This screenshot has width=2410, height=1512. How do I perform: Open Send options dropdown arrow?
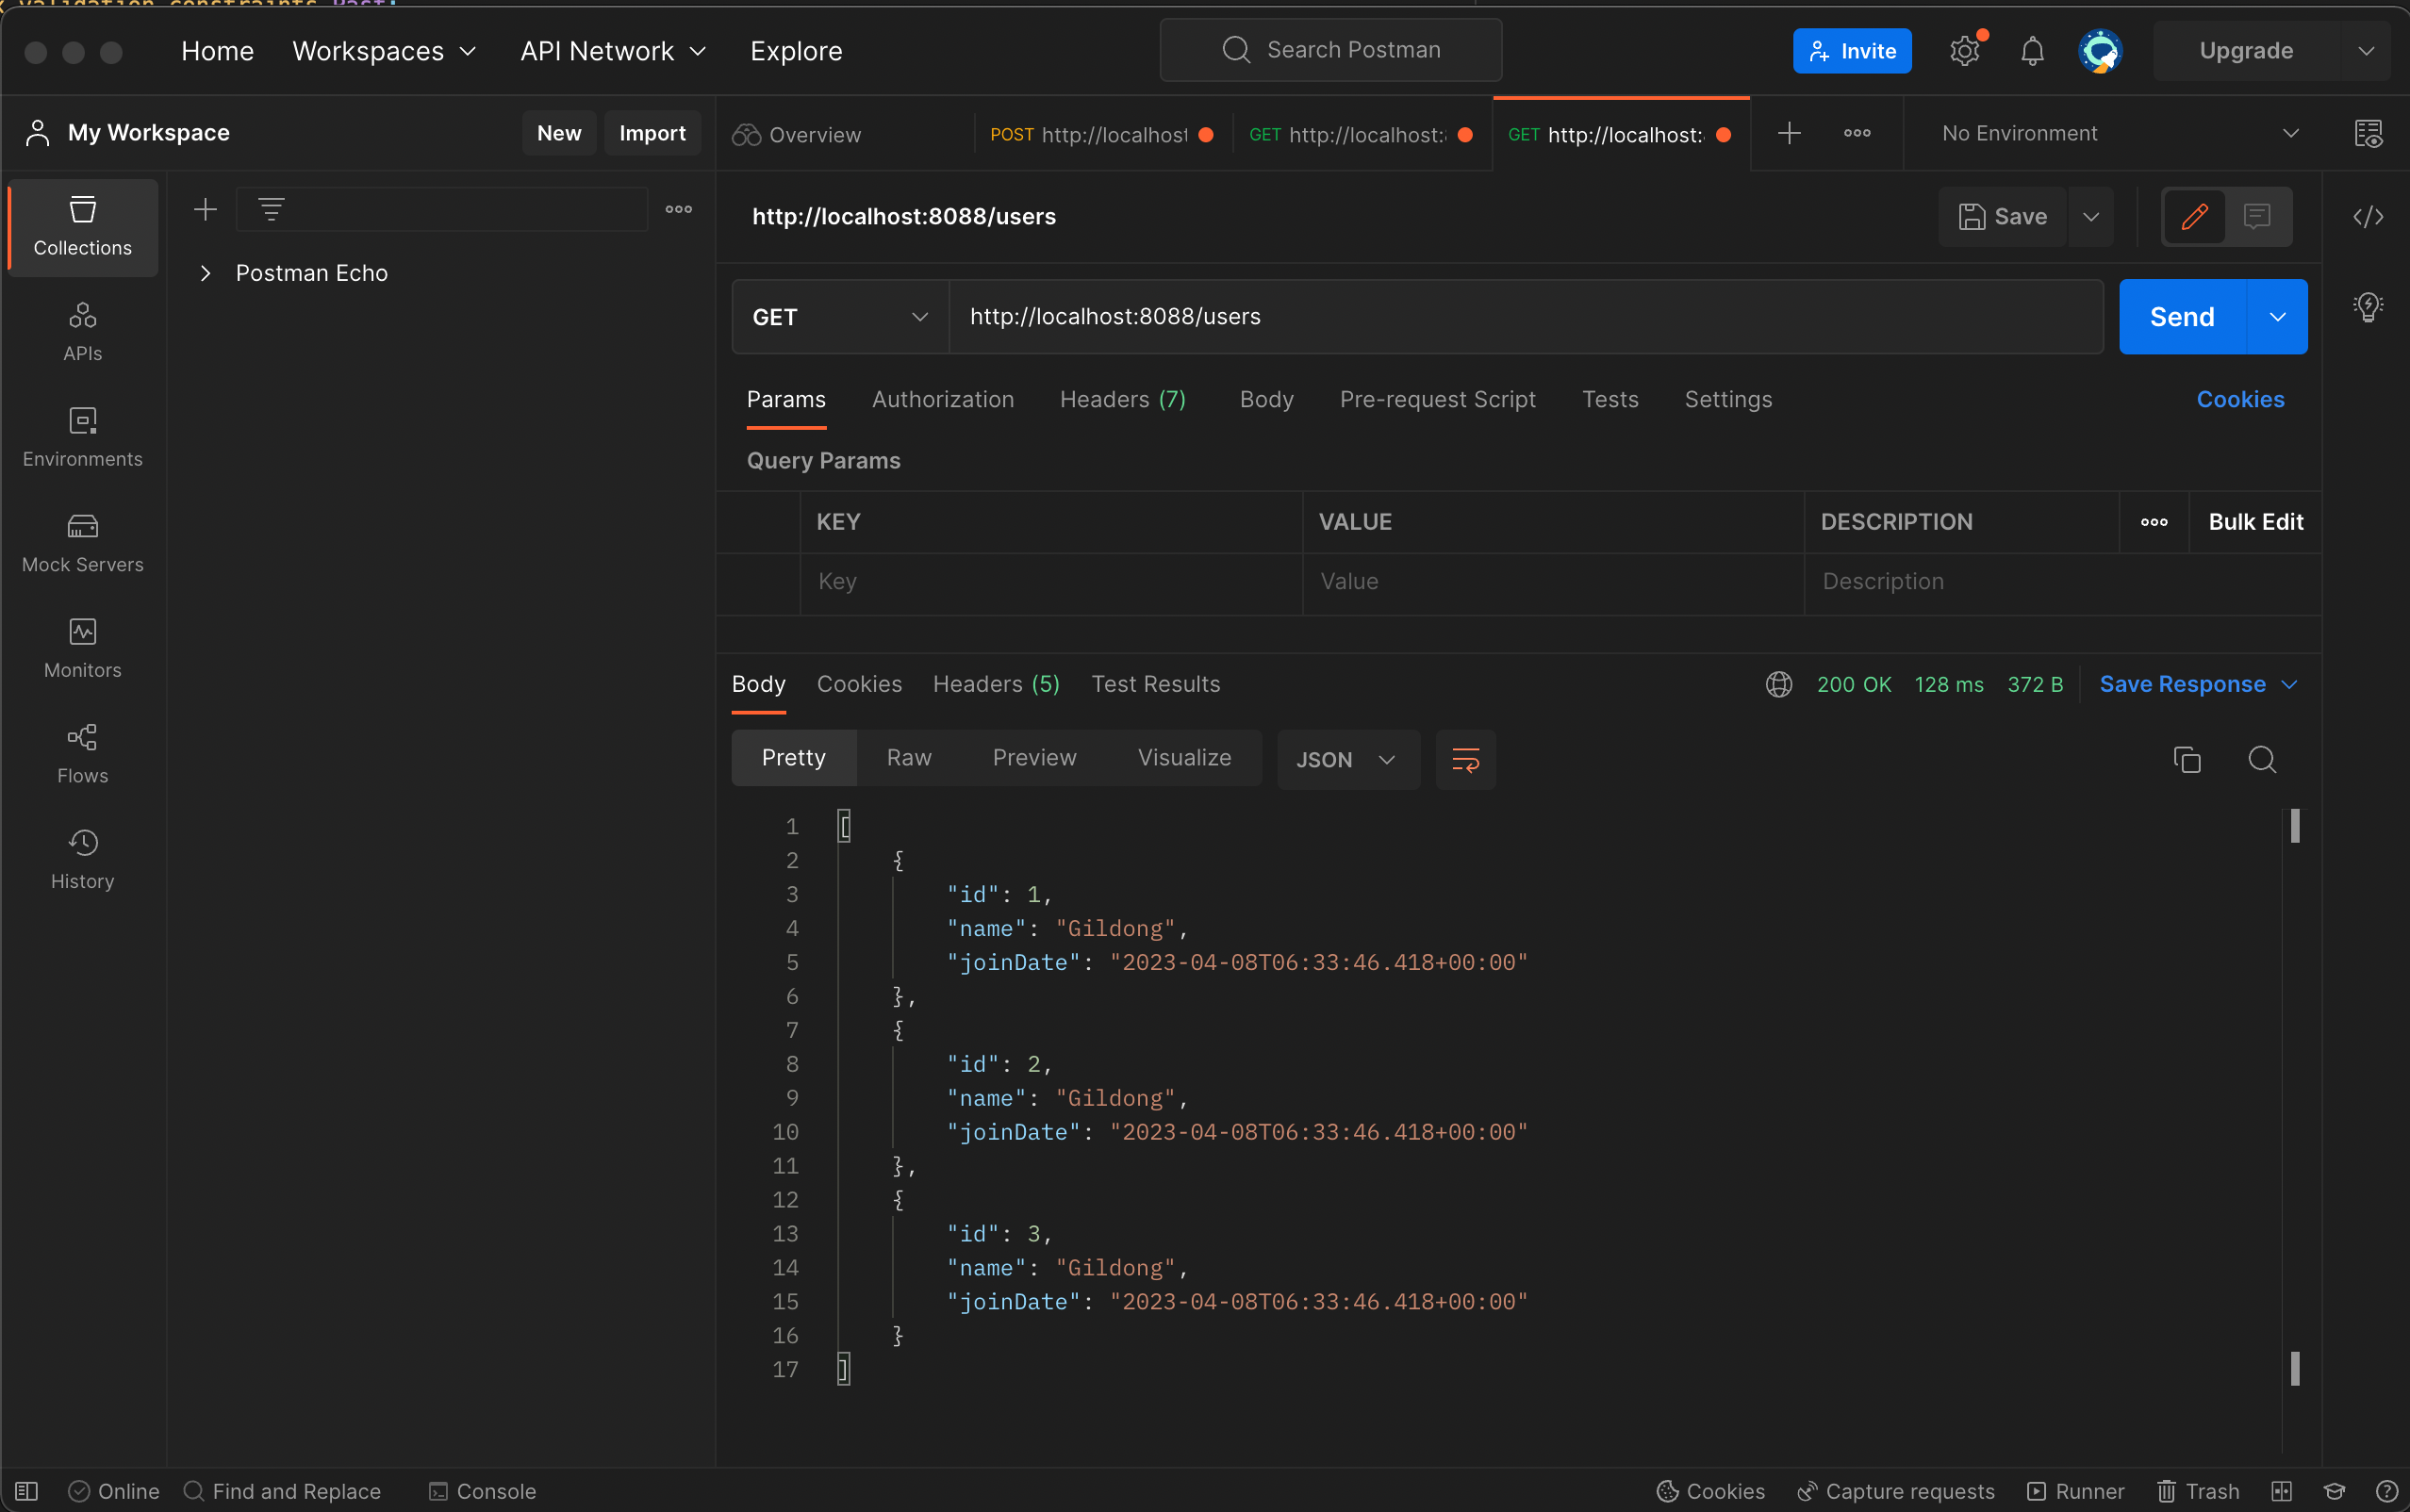tap(2277, 317)
